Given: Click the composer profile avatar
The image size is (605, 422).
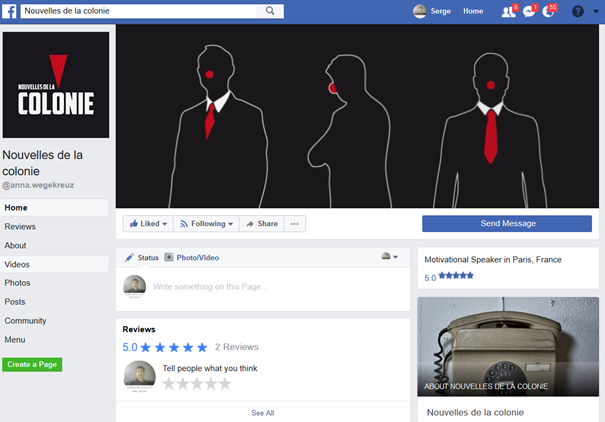Looking at the screenshot, I should 135,287.
